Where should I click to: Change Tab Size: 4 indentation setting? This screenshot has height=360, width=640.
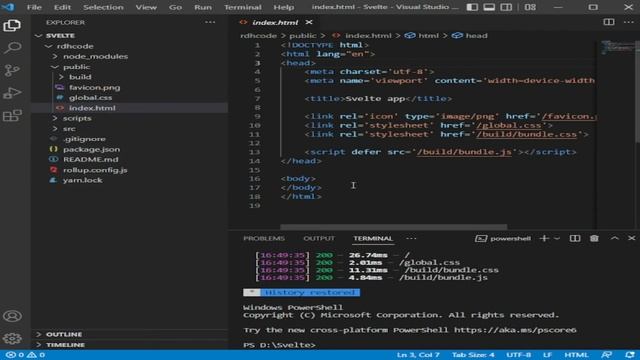(473, 355)
